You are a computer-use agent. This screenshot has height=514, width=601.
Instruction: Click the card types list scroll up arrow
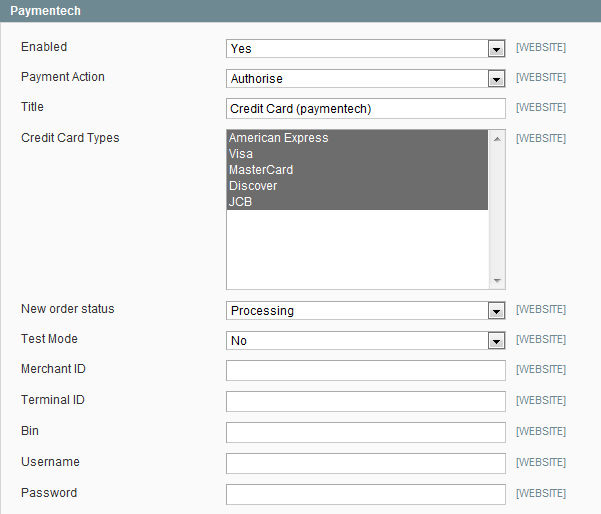[497, 139]
